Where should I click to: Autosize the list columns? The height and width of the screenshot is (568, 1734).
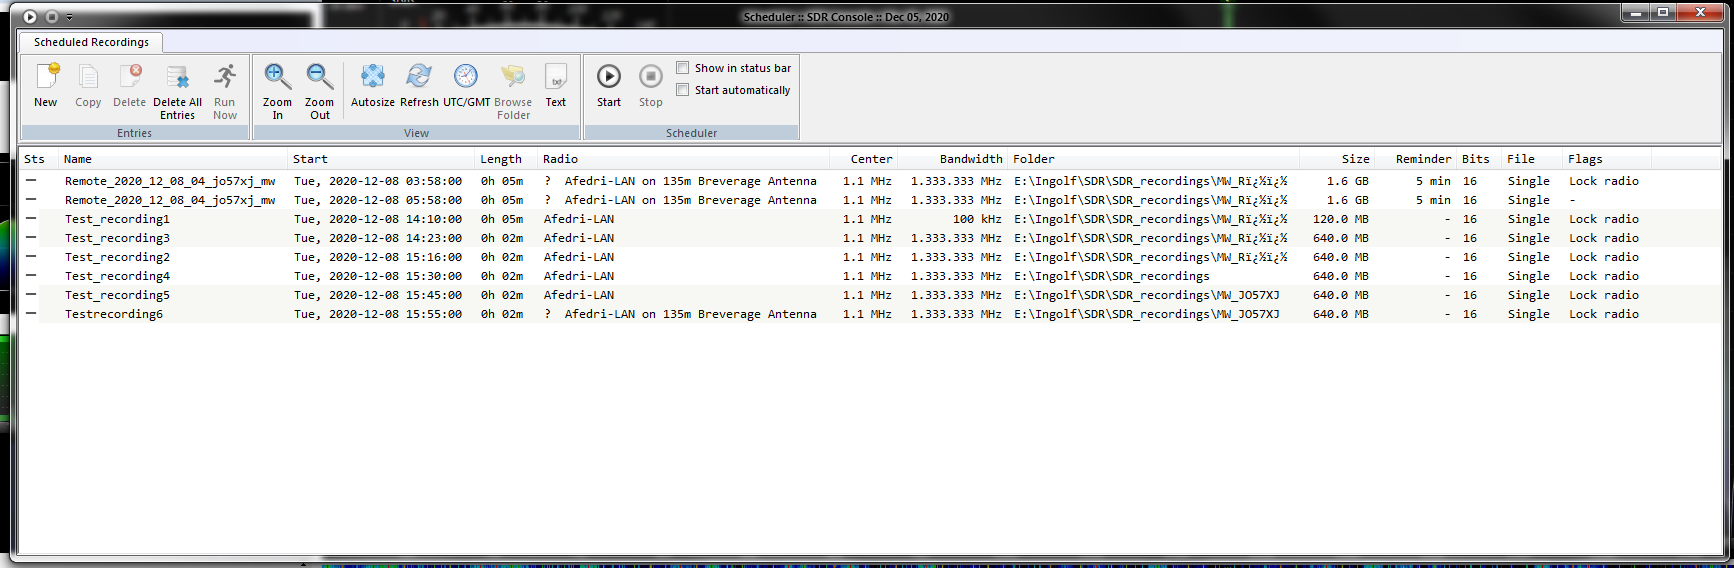pyautogui.click(x=372, y=78)
